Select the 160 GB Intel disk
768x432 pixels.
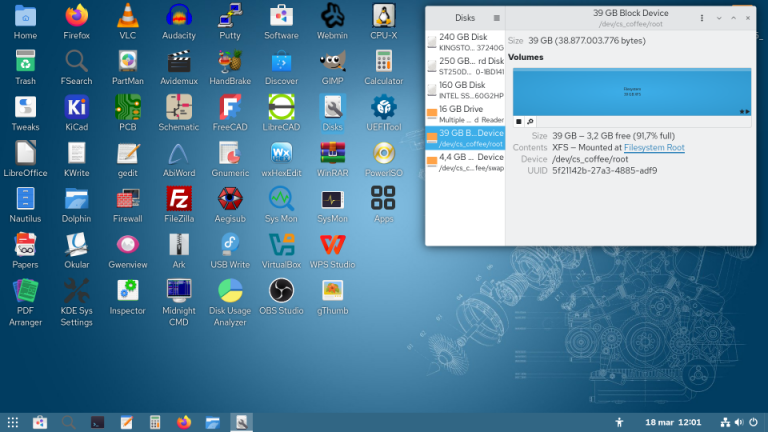(465, 90)
